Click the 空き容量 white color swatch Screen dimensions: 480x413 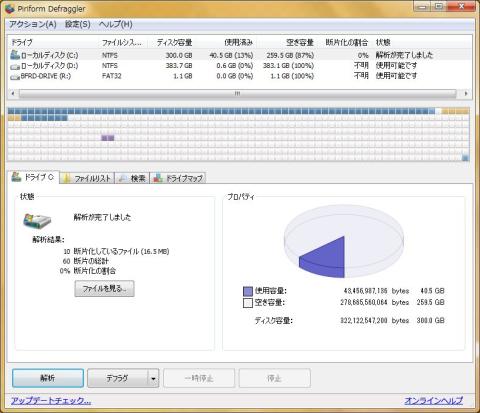pos(248,303)
